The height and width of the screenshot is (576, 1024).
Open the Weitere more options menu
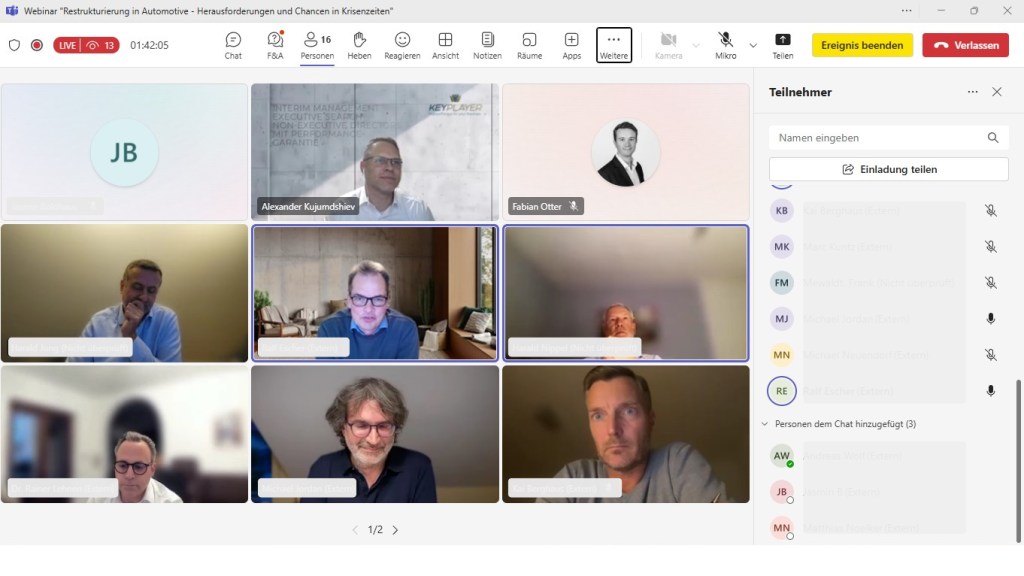614,45
